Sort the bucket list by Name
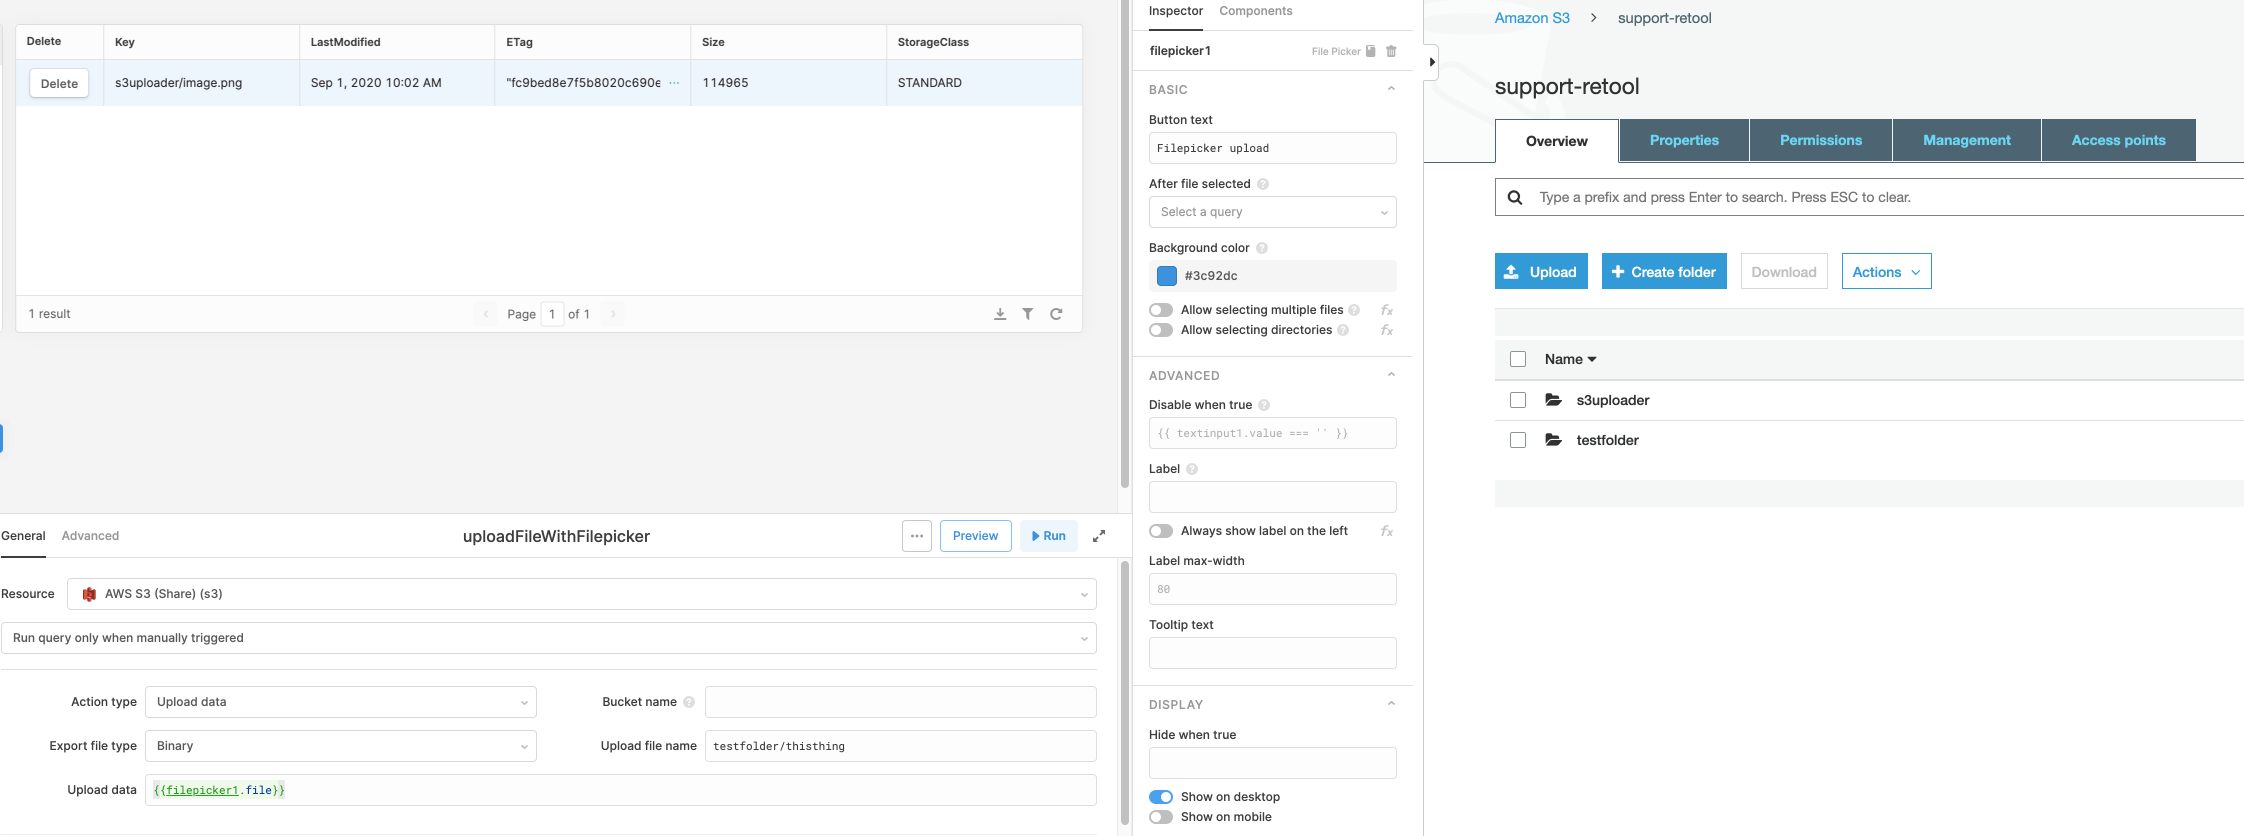Screen dimensions: 2244x836 1570,359
